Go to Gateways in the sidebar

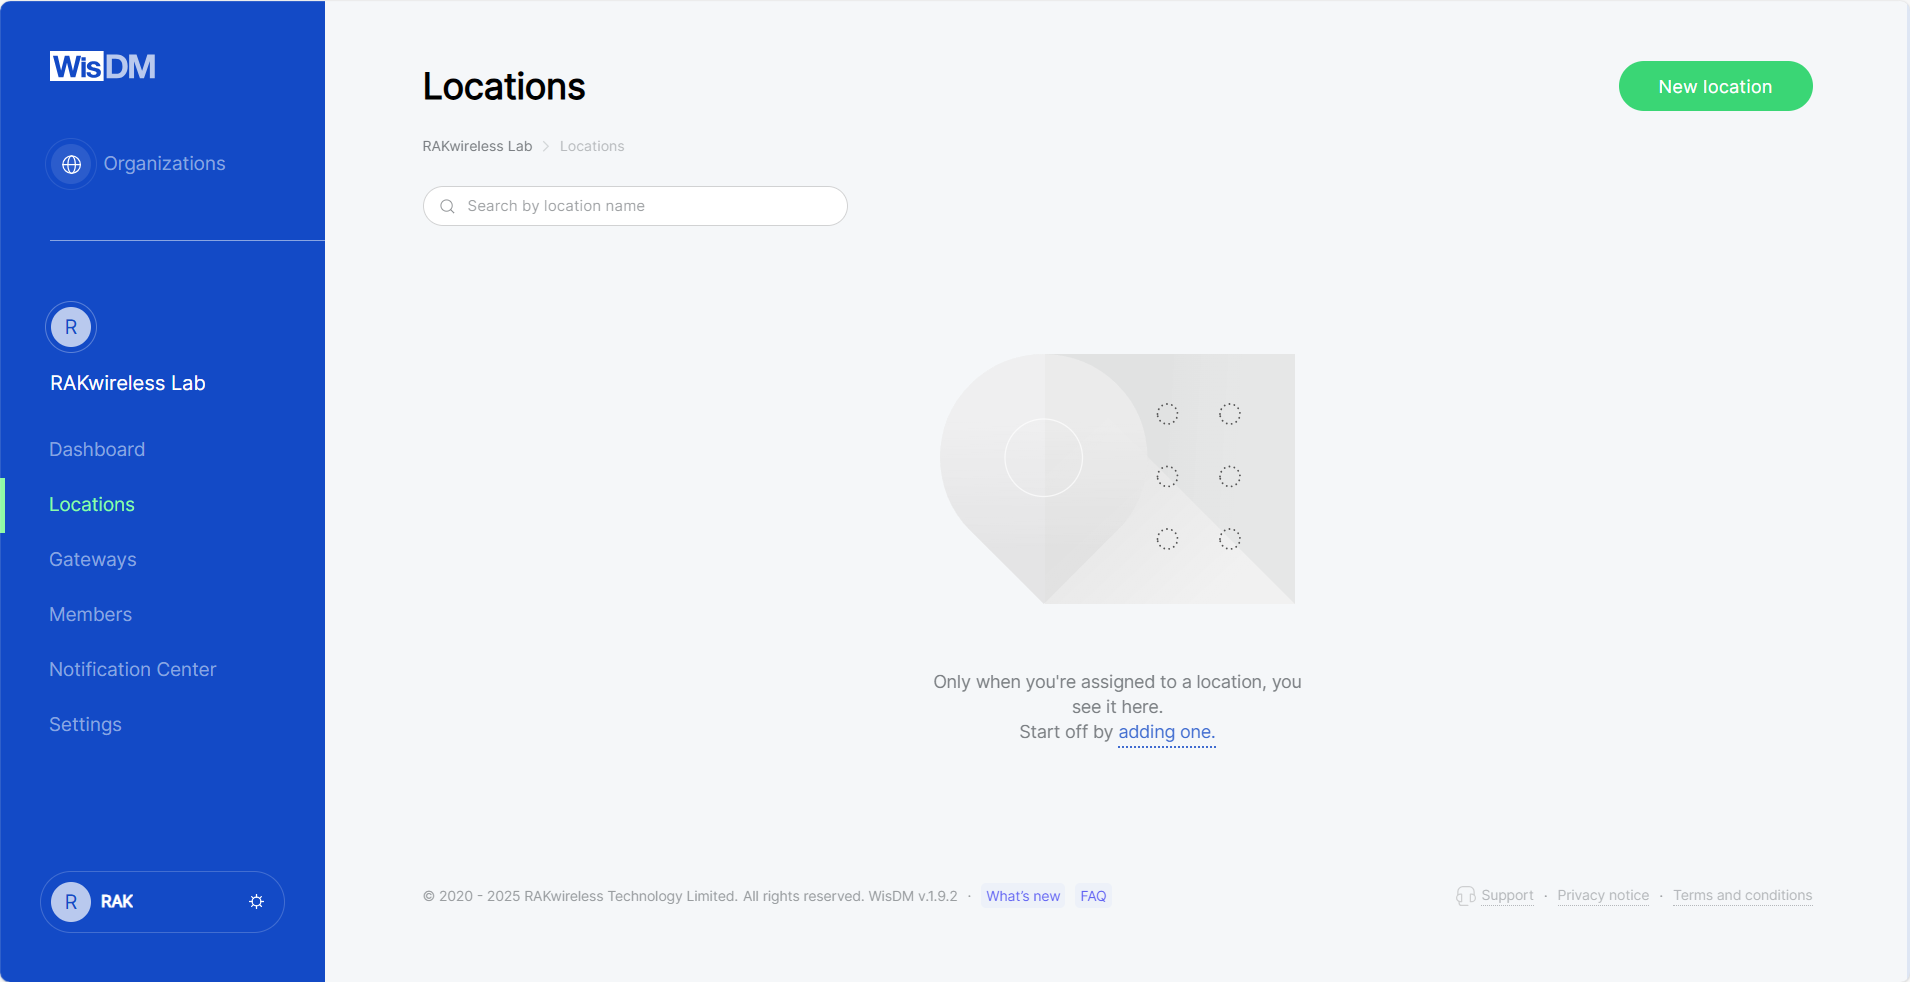(x=93, y=560)
